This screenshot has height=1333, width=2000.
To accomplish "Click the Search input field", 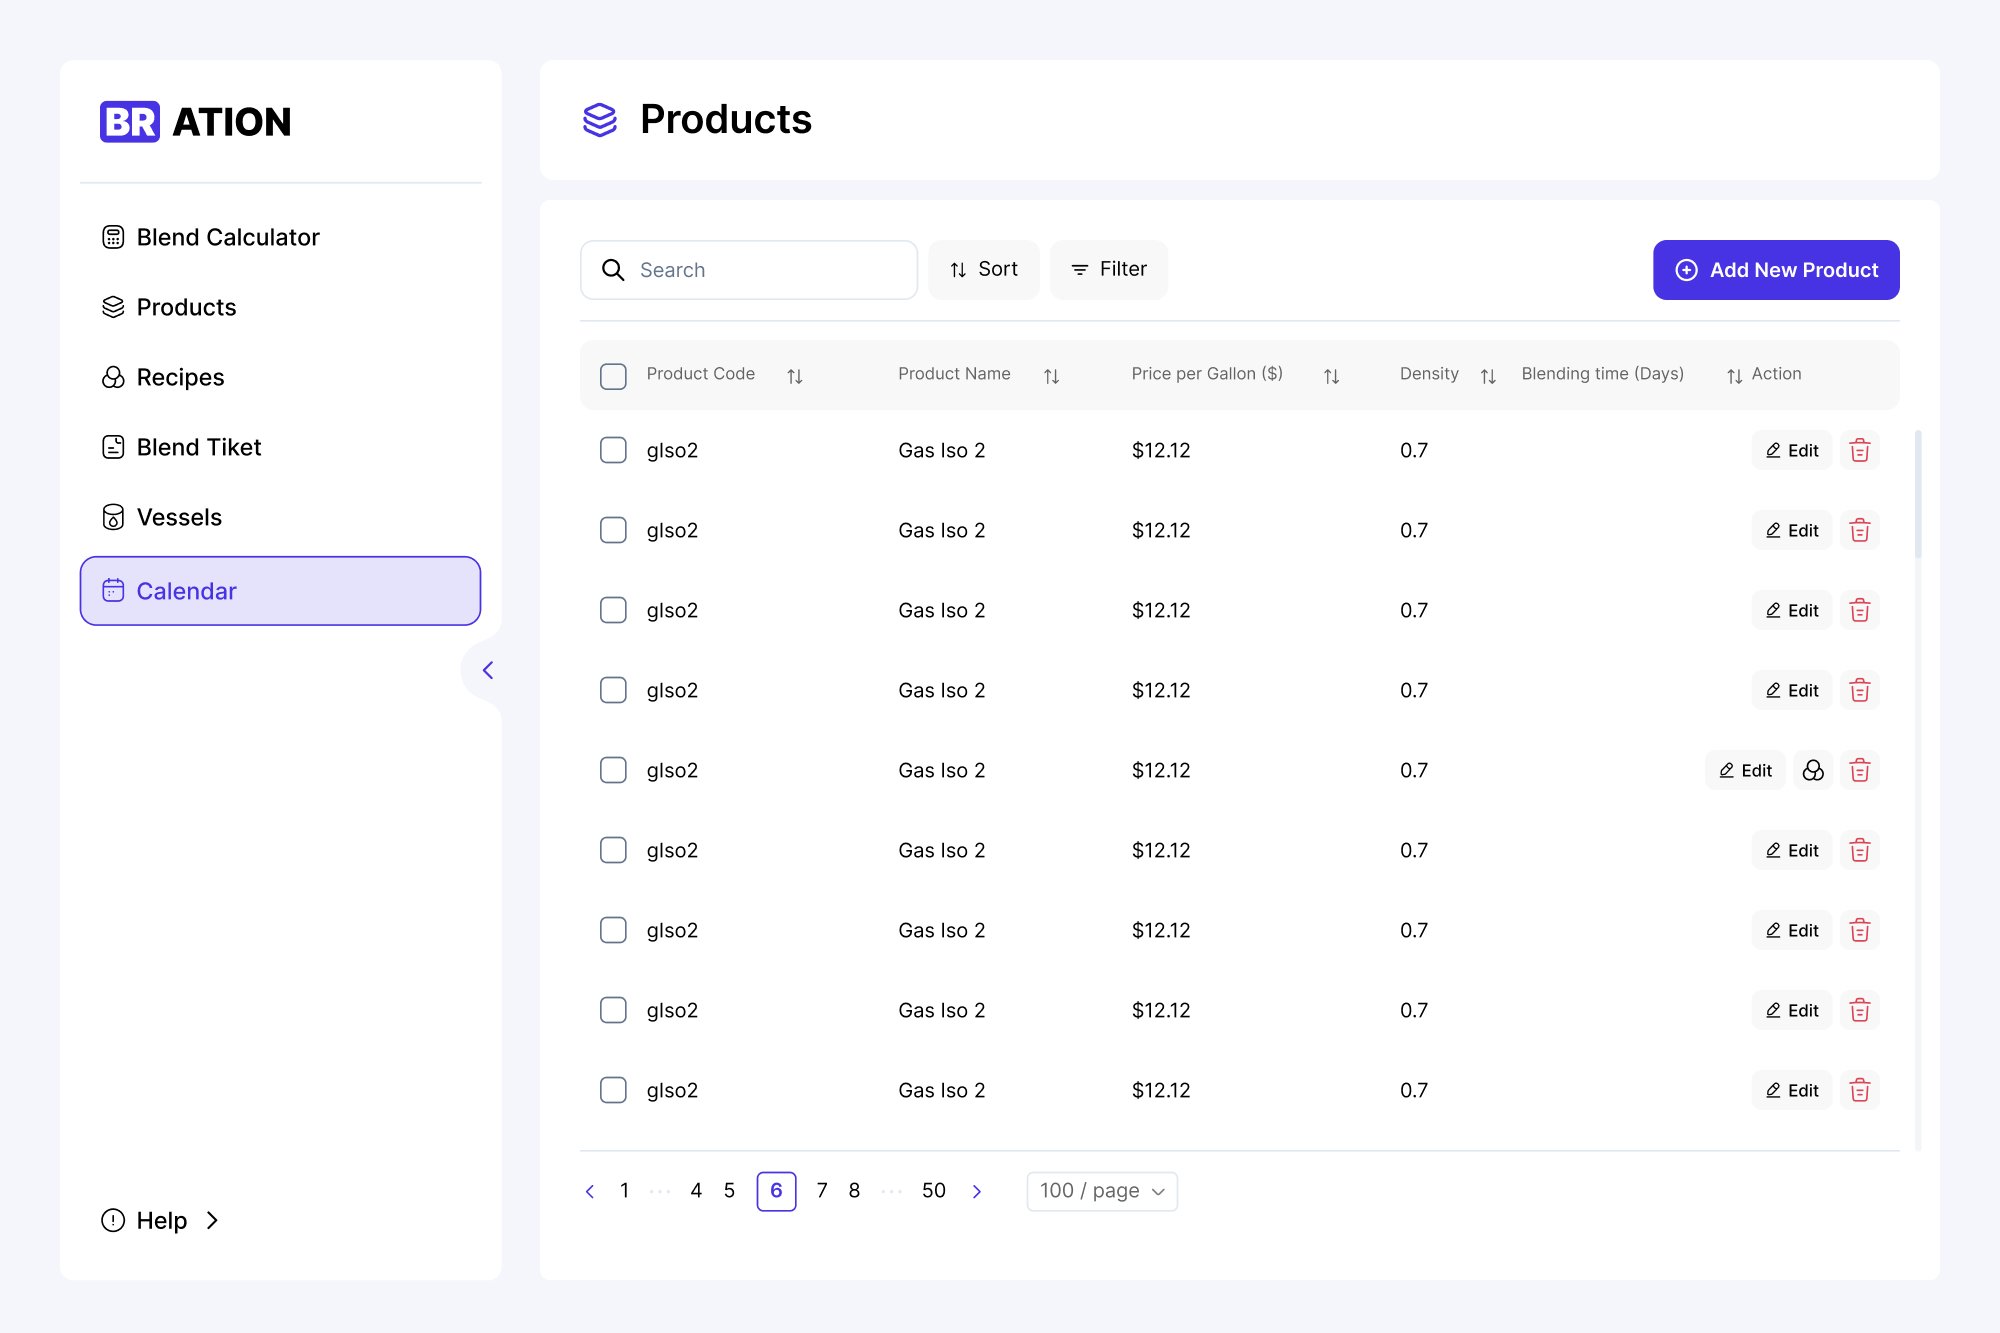I will click(760, 270).
